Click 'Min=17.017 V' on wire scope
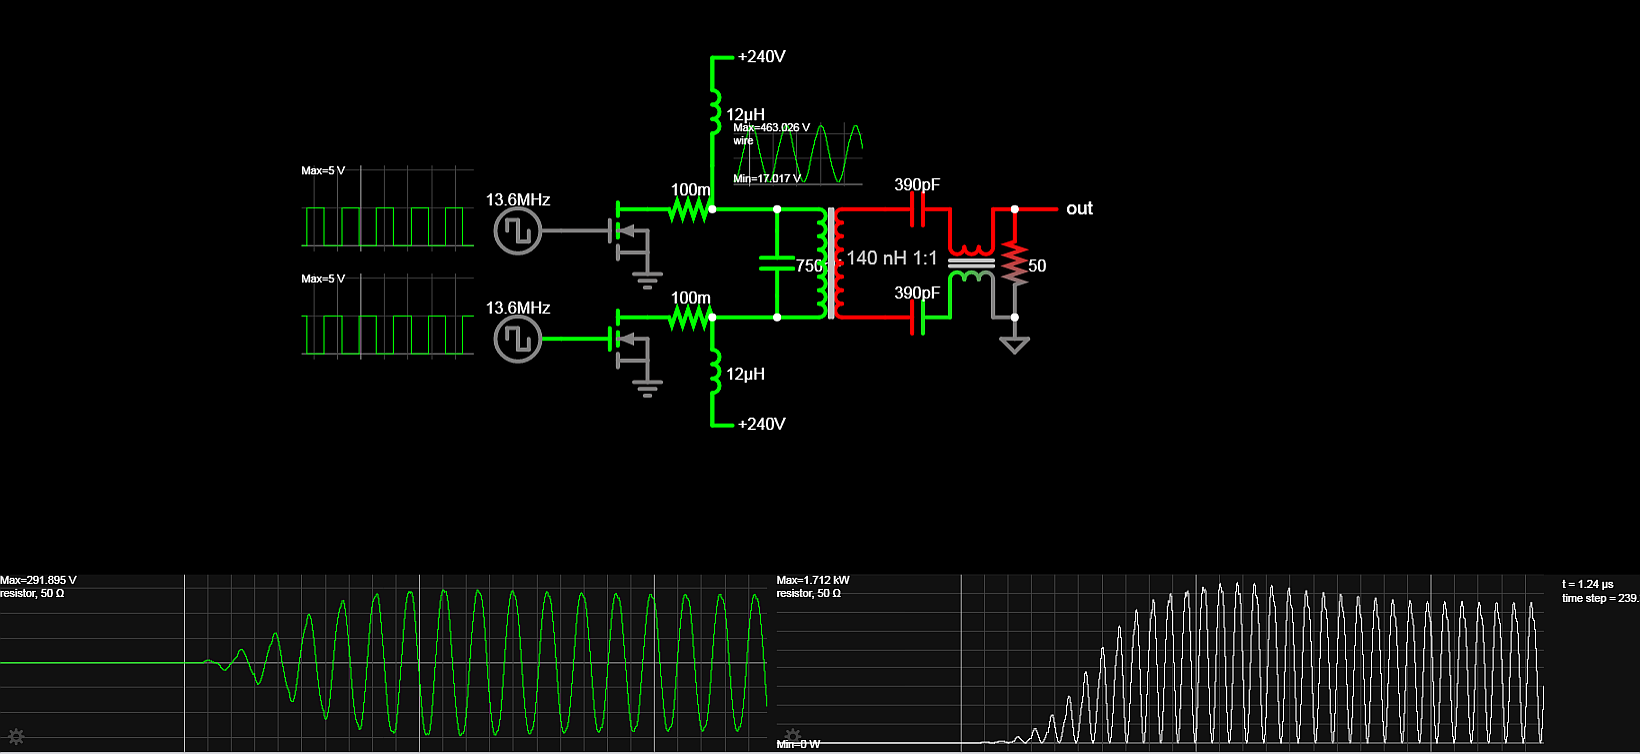The height and width of the screenshot is (754, 1640). (x=767, y=178)
